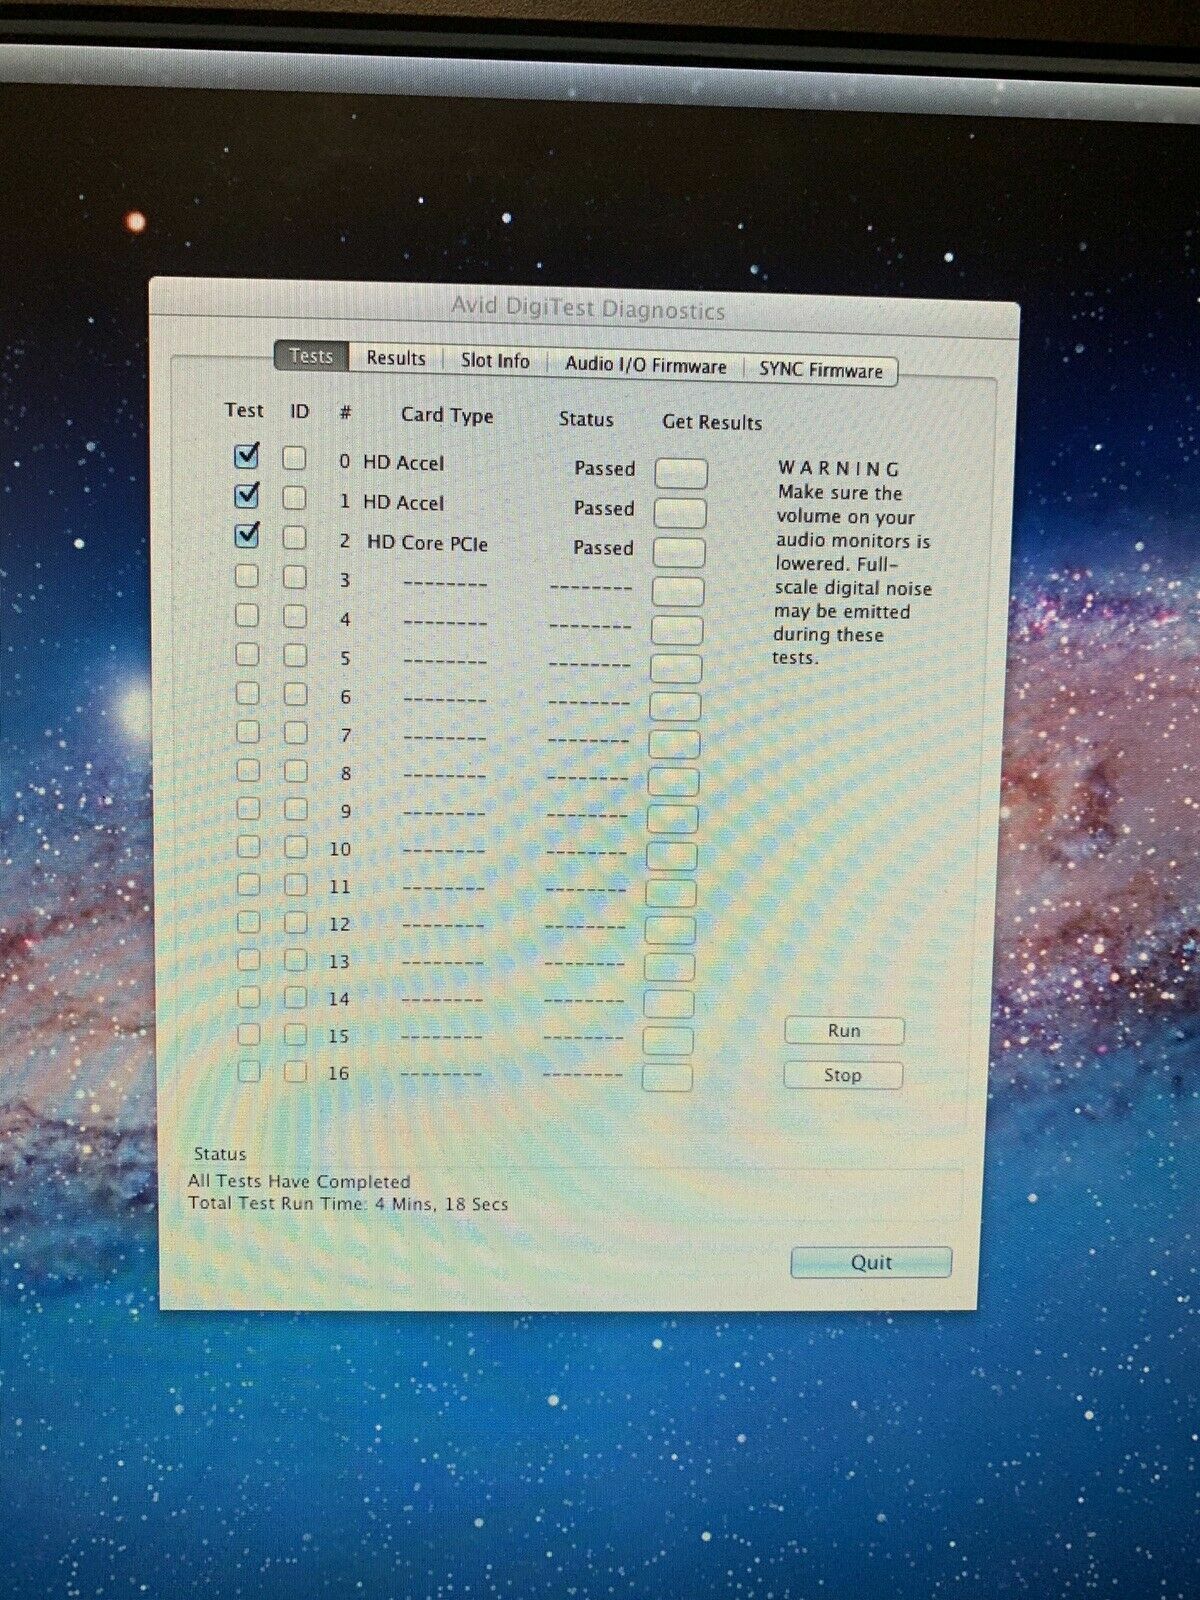Tick the Test checkbox for slot 16
This screenshot has height=1600, width=1200.
tap(249, 1071)
